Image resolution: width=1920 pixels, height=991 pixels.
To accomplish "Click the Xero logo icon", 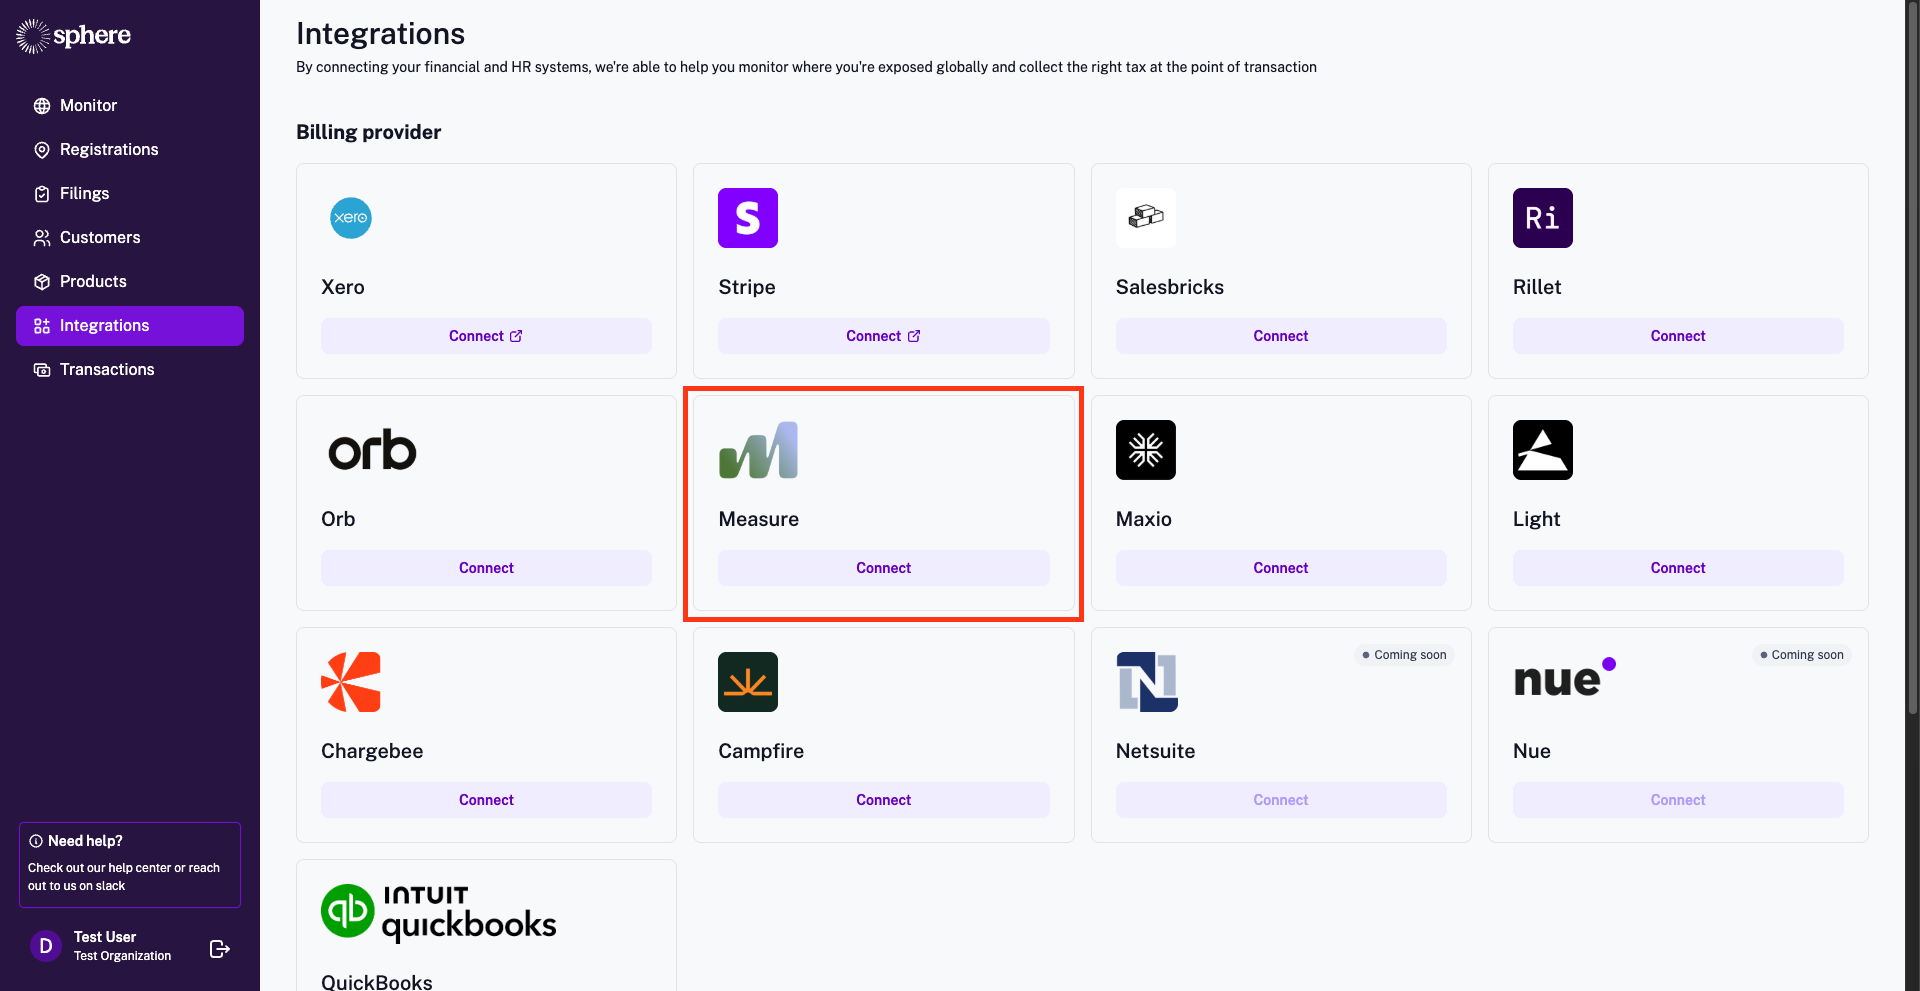I will tap(350, 218).
